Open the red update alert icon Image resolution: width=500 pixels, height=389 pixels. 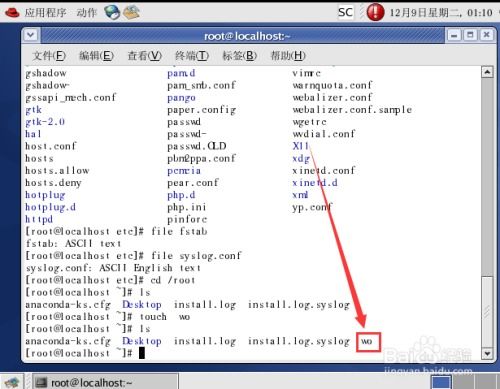pos(375,12)
